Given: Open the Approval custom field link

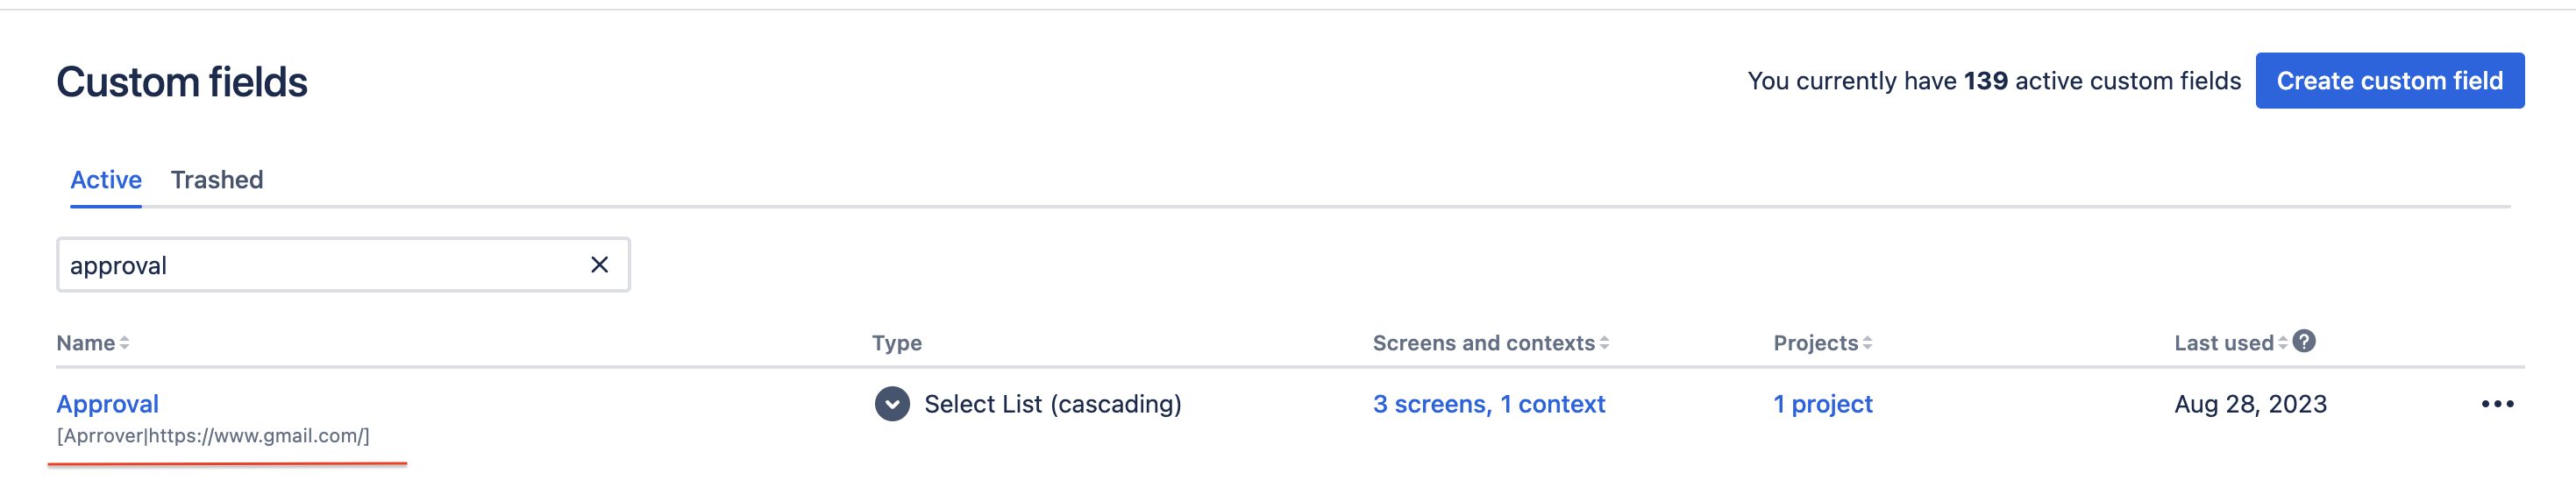Looking at the screenshot, I should tap(108, 404).
